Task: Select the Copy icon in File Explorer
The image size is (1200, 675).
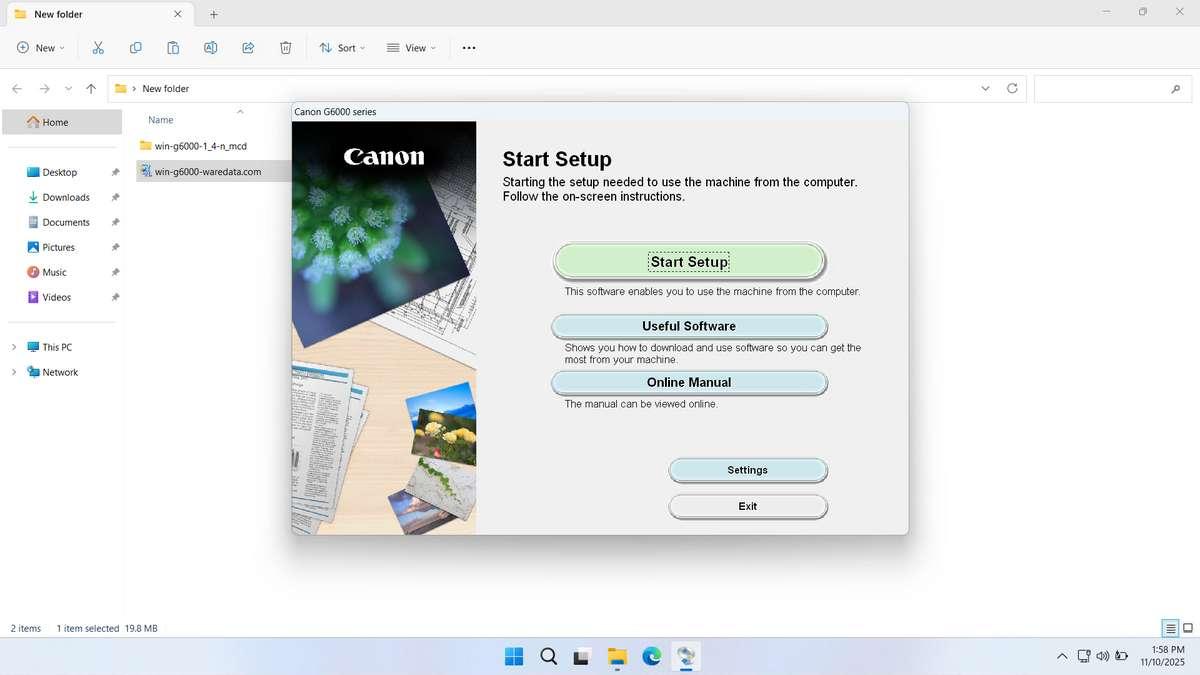Action: [x=135, y=47]
